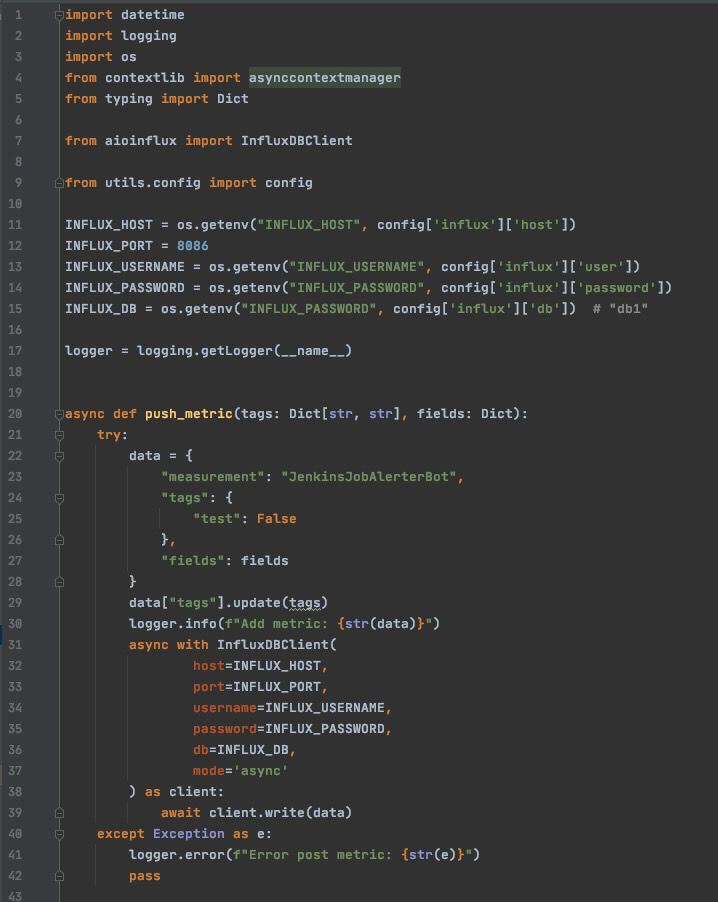Click 'client.write(data)' on line 39
This screenshot has height=902, width=718.
point(280,813)
